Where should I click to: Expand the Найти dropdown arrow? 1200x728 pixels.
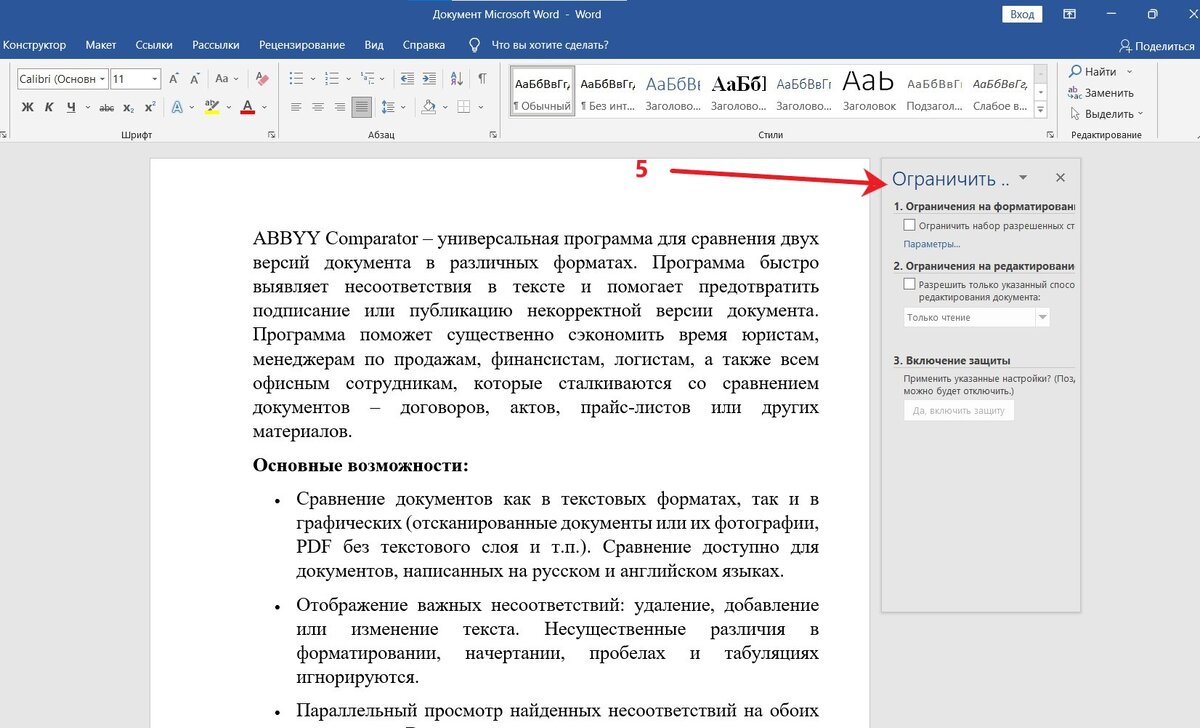pyautogui.click(x=1129, y=72)
